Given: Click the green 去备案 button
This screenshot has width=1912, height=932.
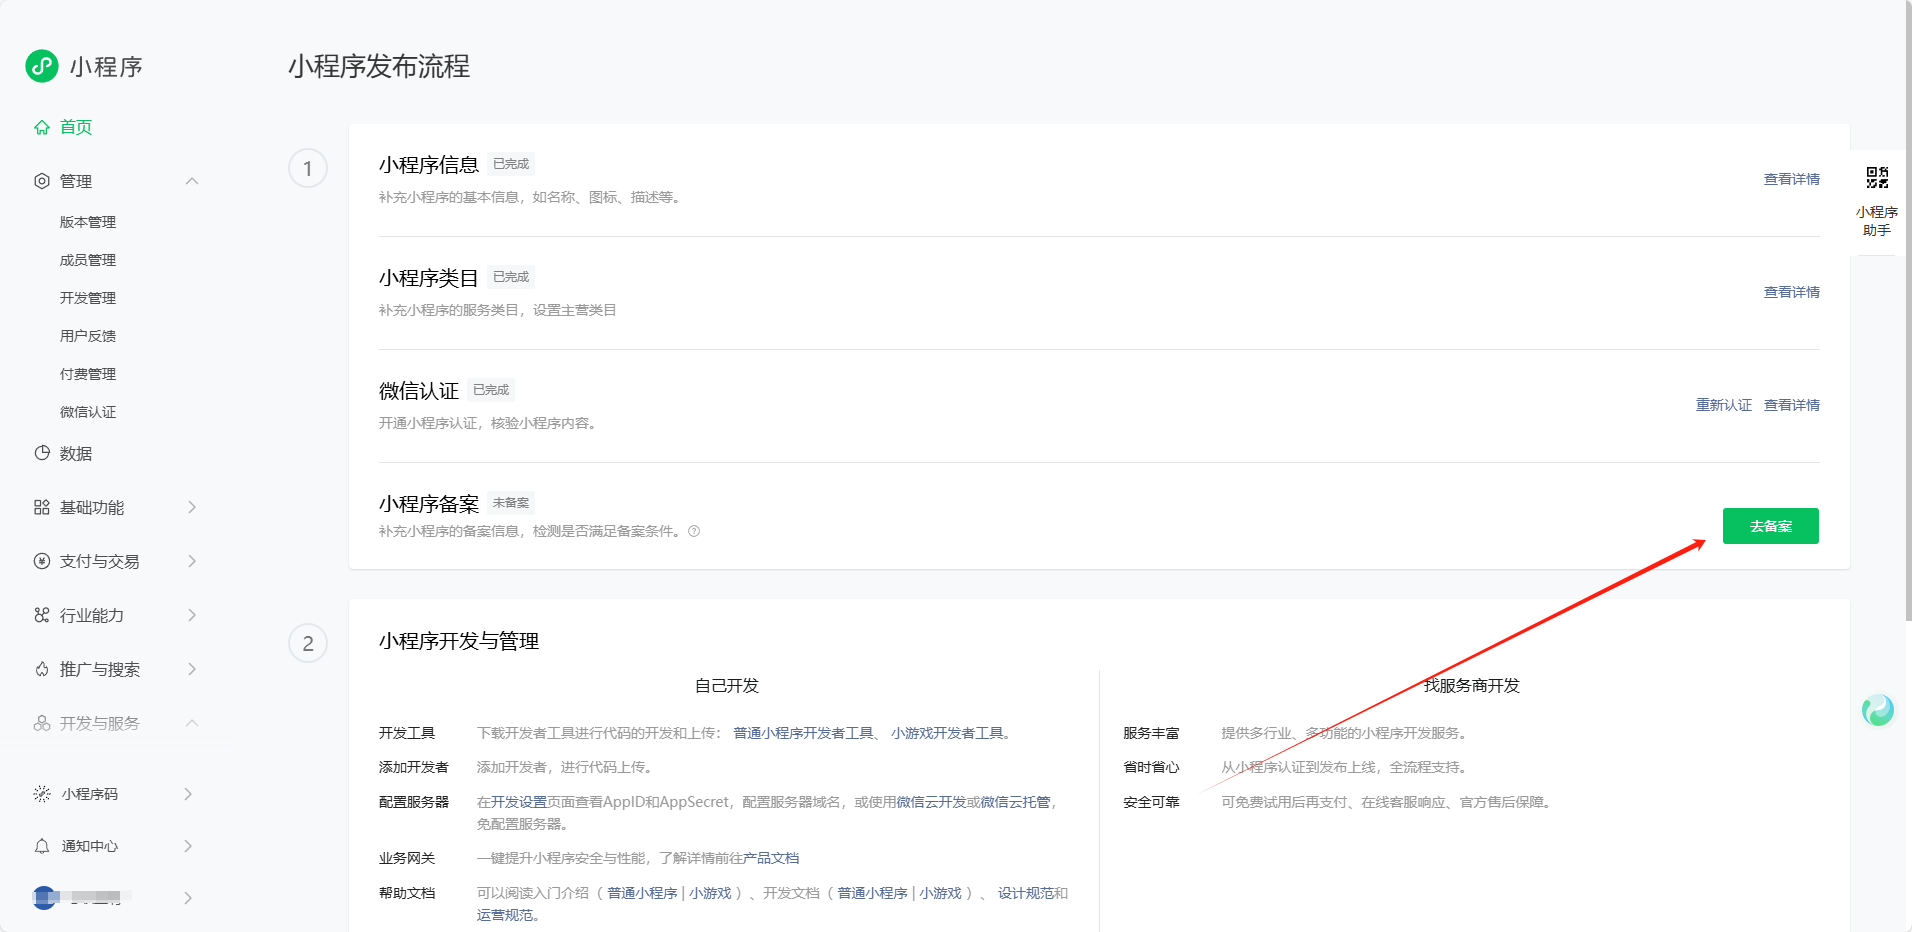Looking at the screenshot, I should pos(1770,526).
